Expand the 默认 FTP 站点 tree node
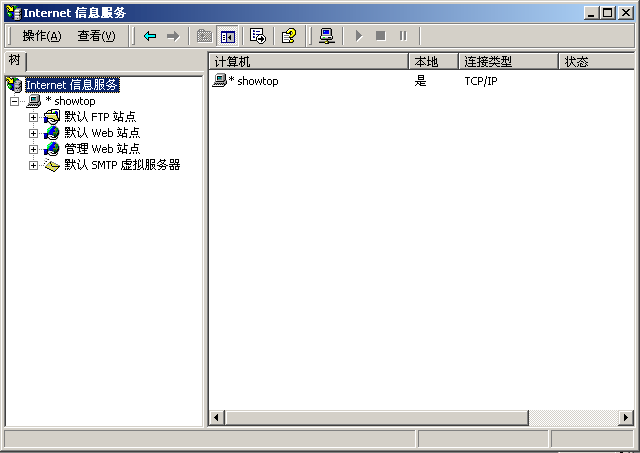640x453 pixels. point(33,117)
